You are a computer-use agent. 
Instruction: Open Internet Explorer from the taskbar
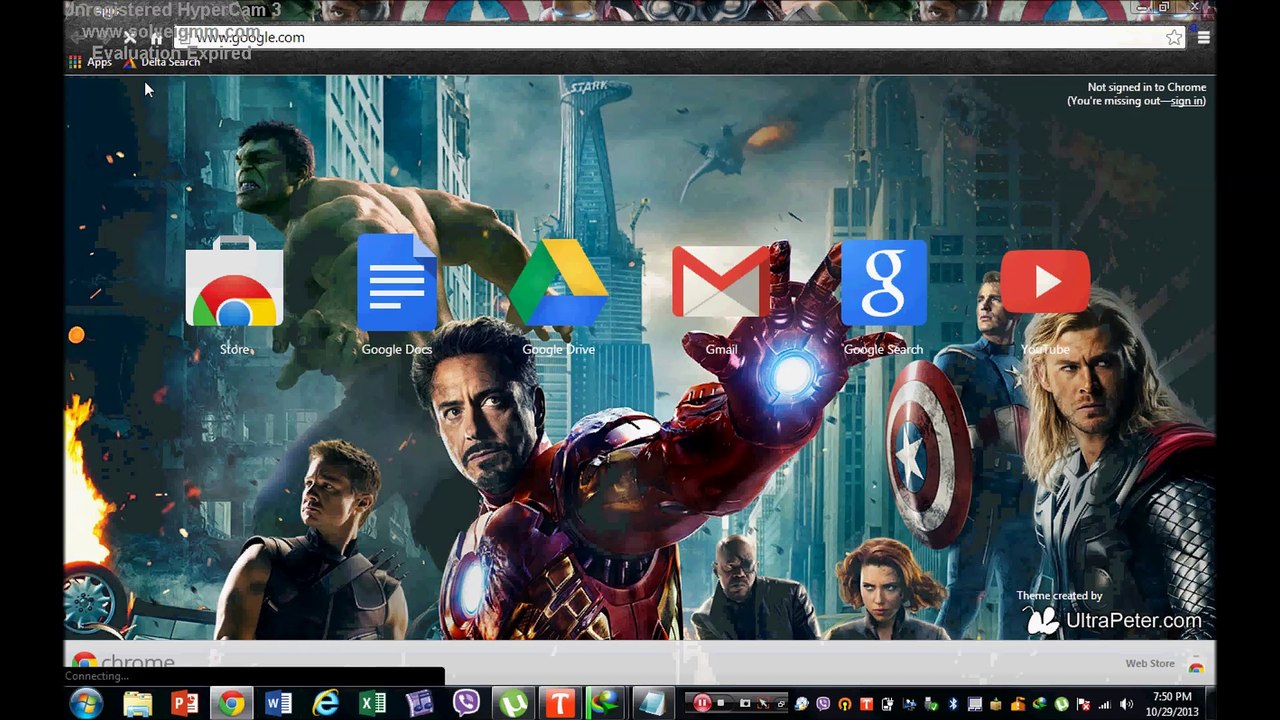tap(326, 703)
